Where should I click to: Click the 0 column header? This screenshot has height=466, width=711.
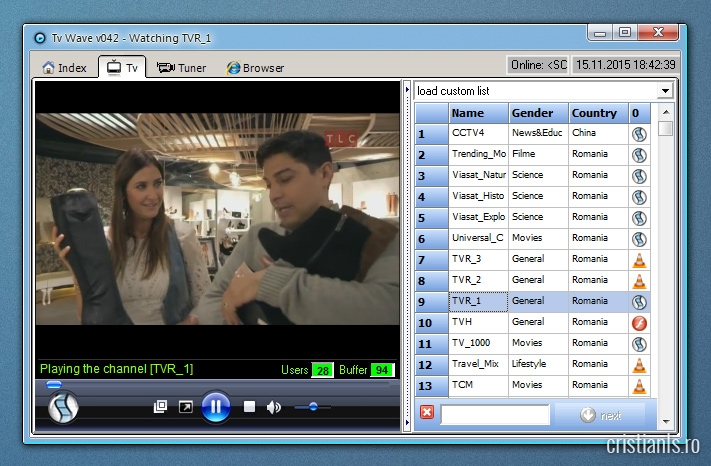(639, 113)
